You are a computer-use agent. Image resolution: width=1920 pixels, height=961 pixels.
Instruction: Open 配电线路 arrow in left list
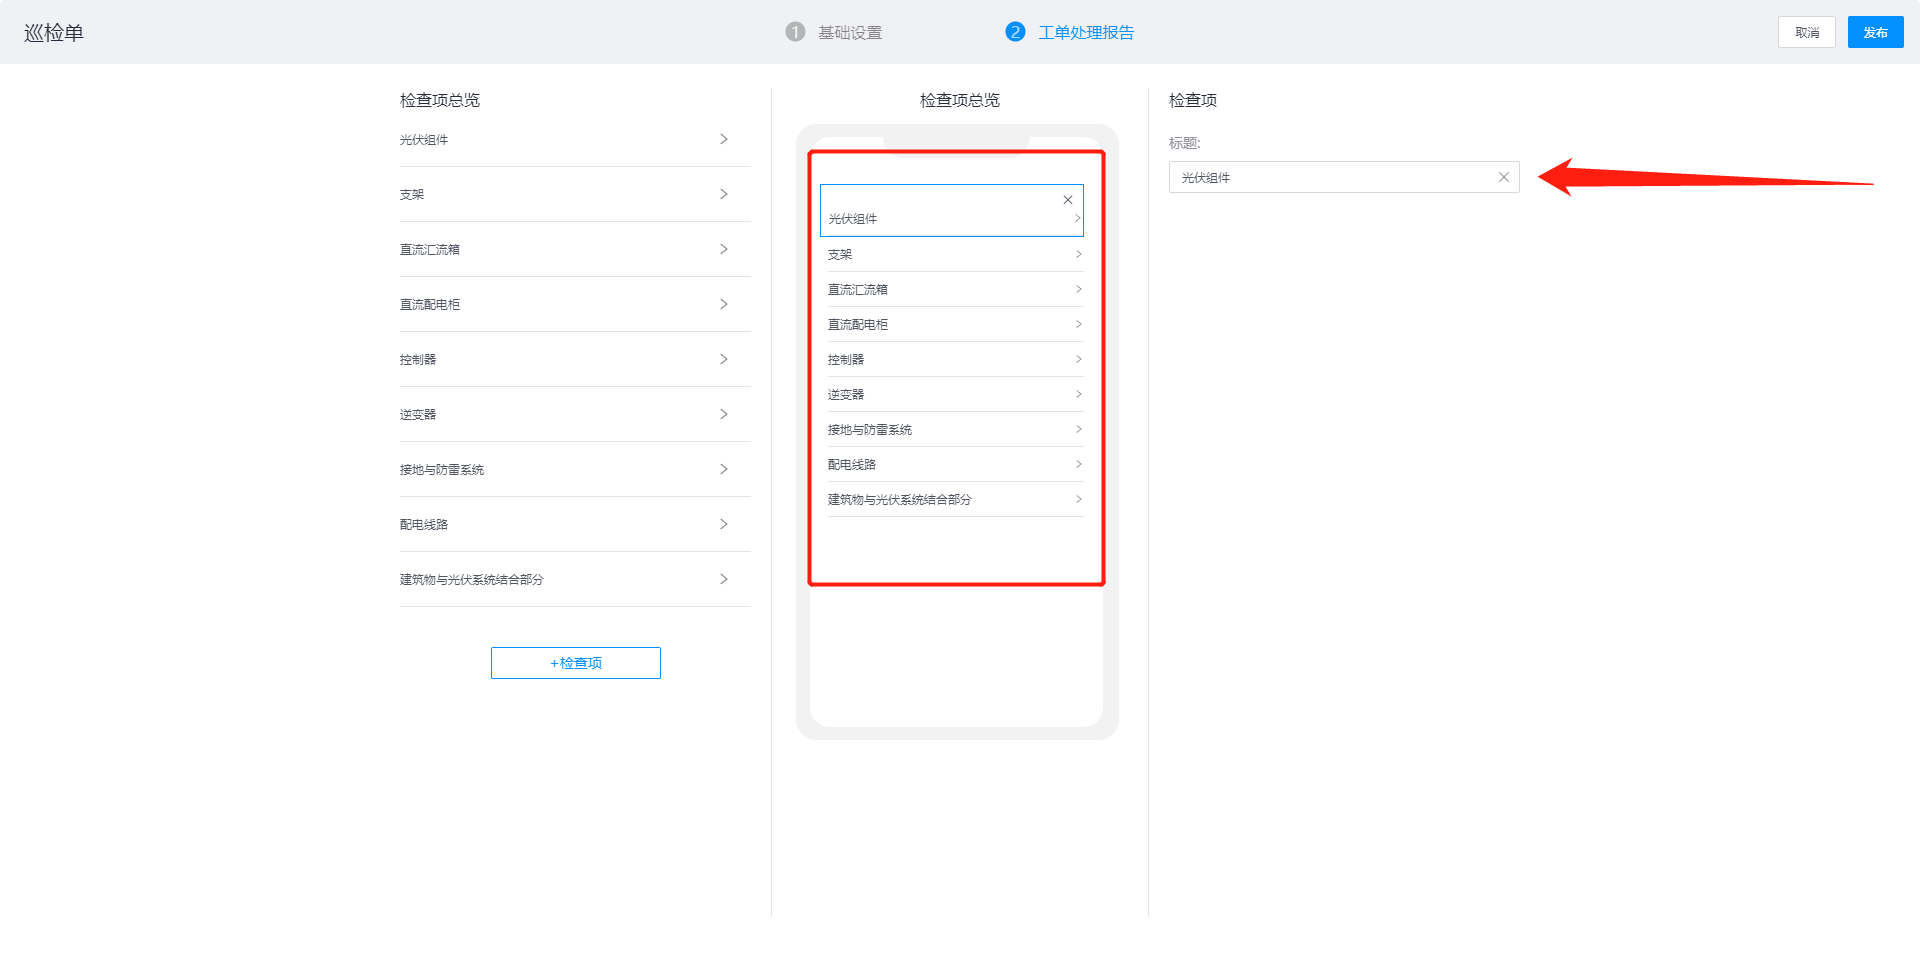[724, 524]
